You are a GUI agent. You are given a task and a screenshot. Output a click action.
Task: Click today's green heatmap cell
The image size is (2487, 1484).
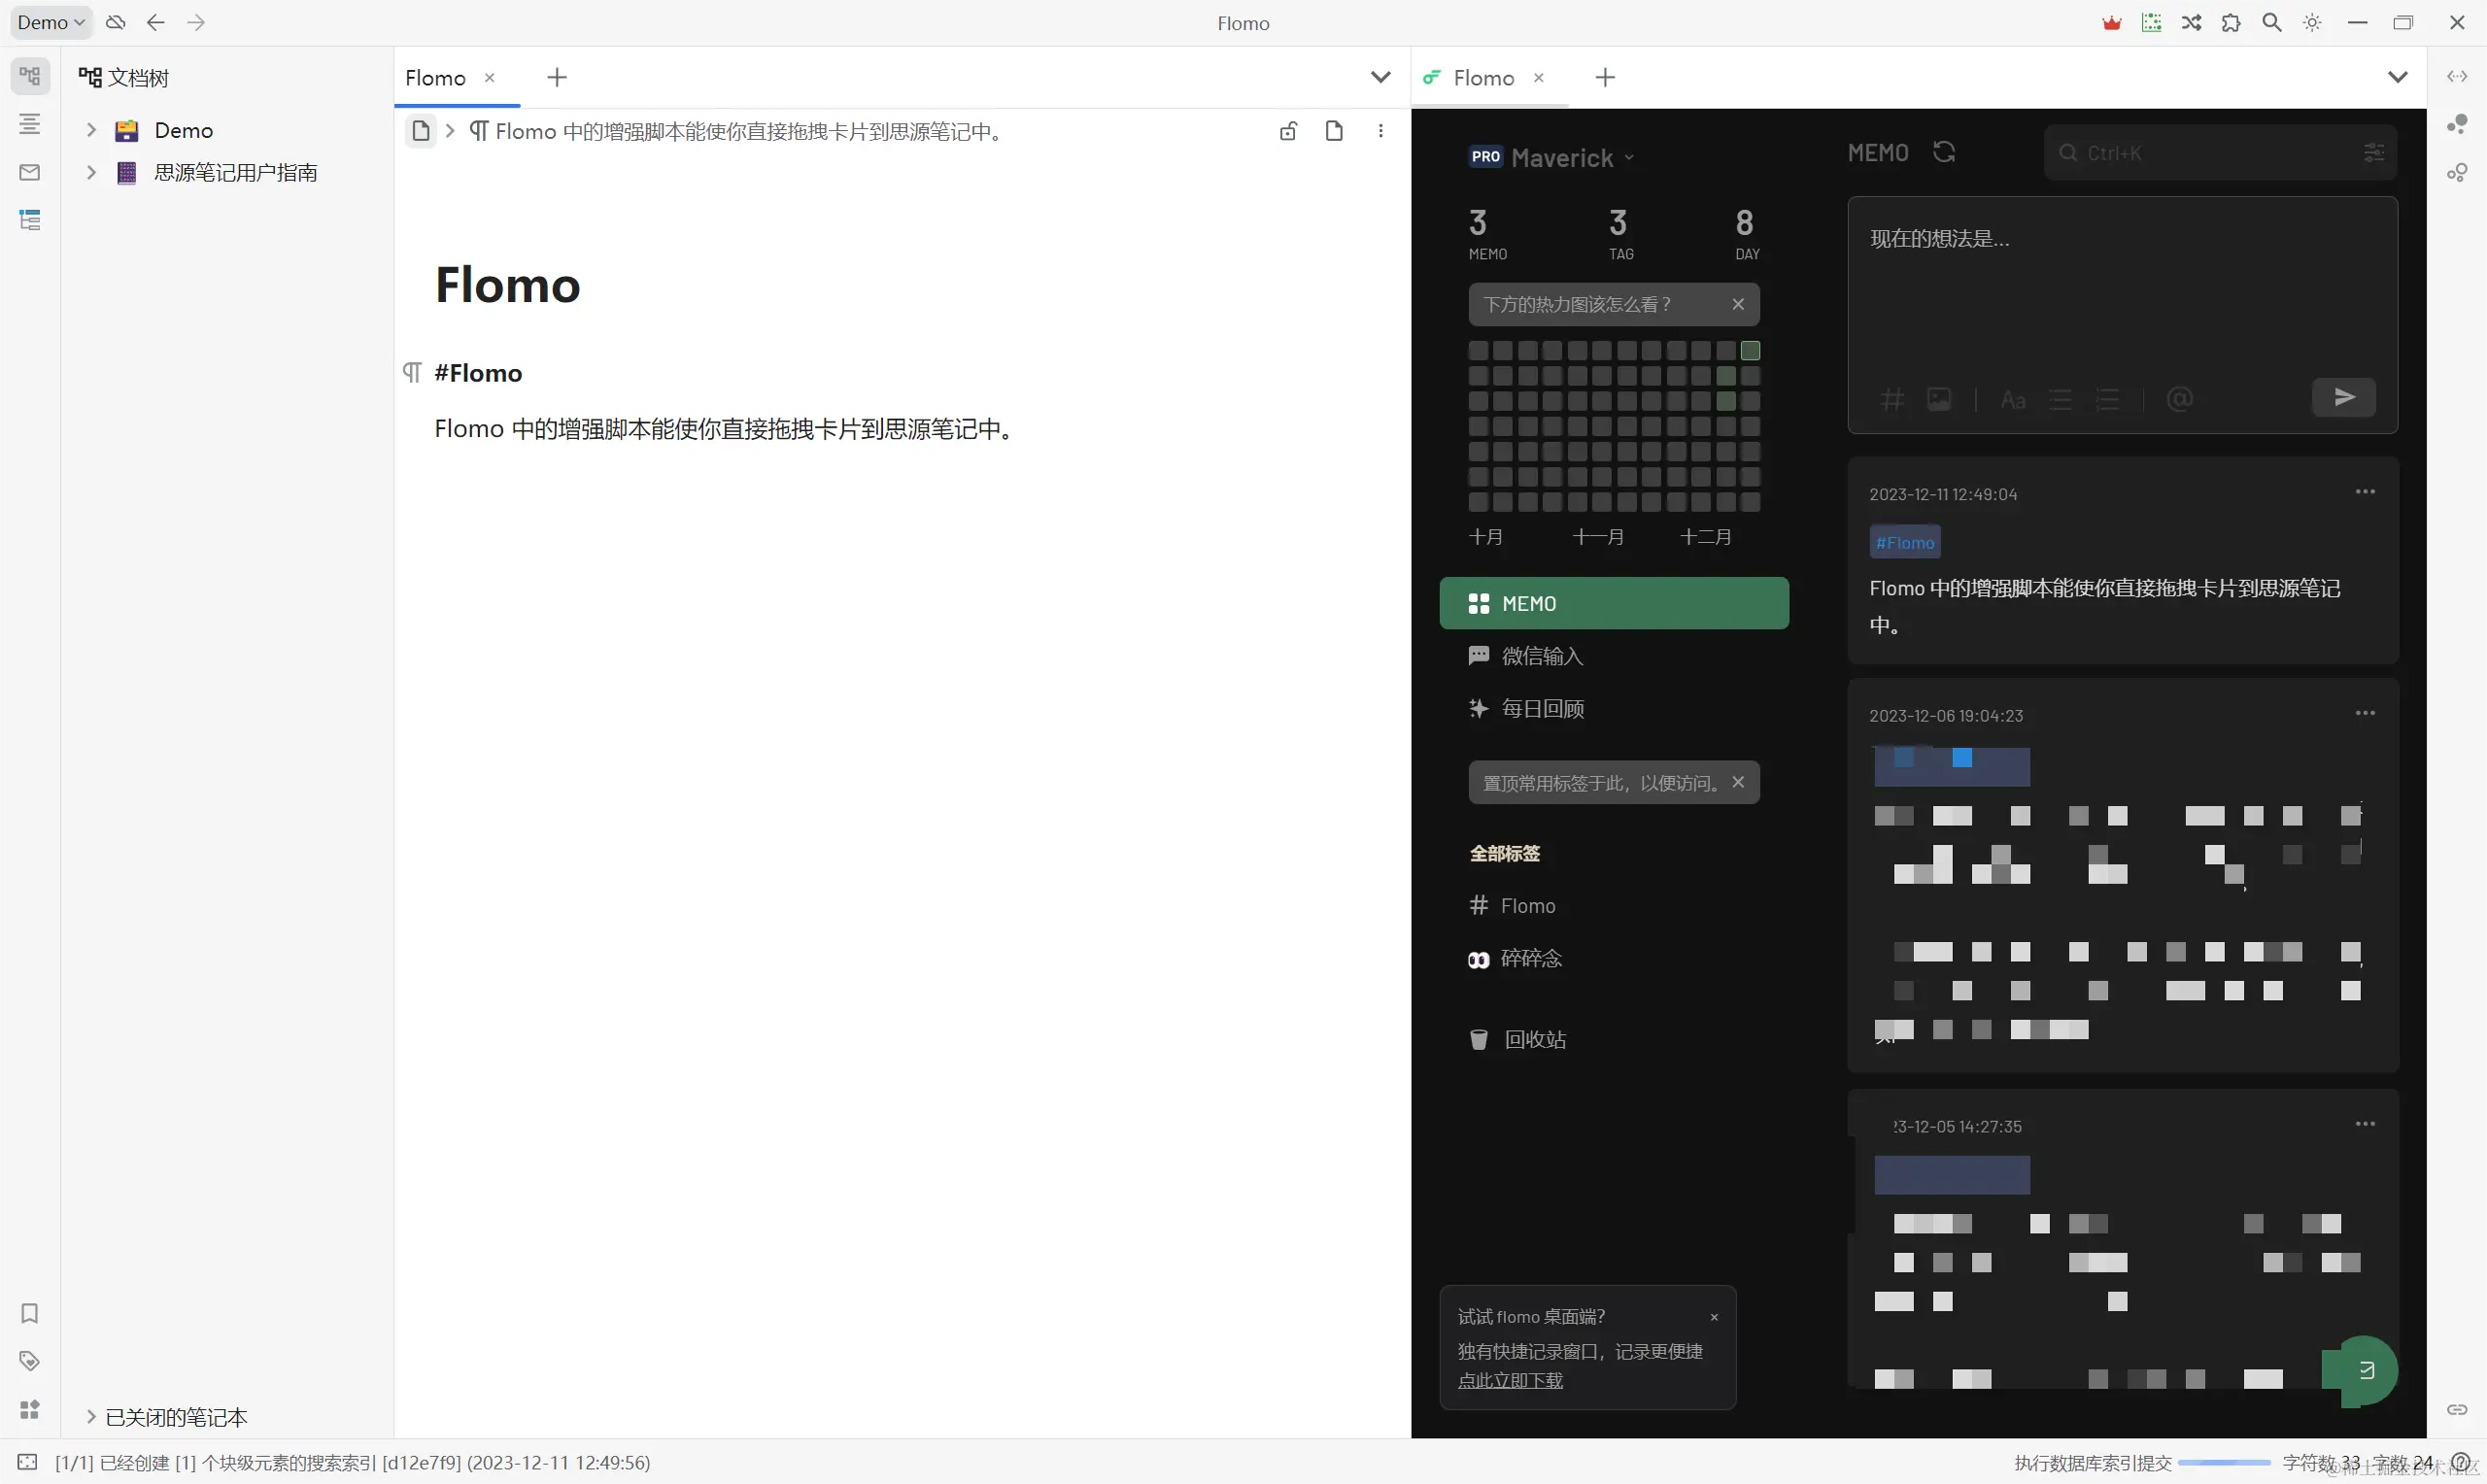[x=1750, y=351]
